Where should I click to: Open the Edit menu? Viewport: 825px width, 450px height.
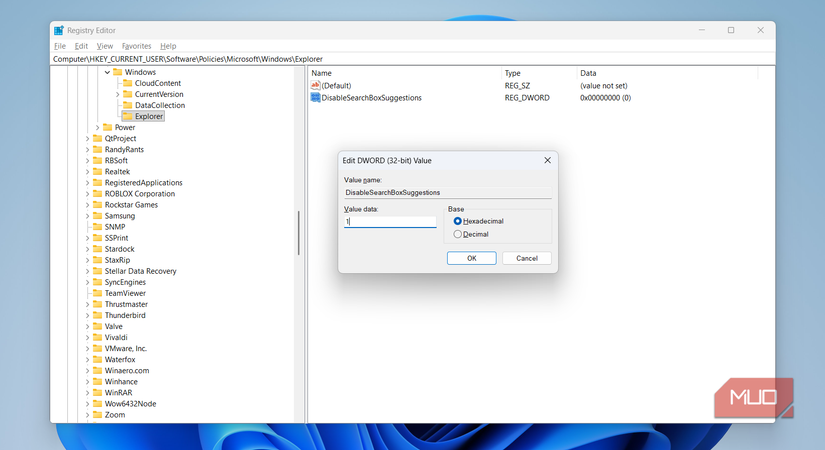tap(81, 46)
